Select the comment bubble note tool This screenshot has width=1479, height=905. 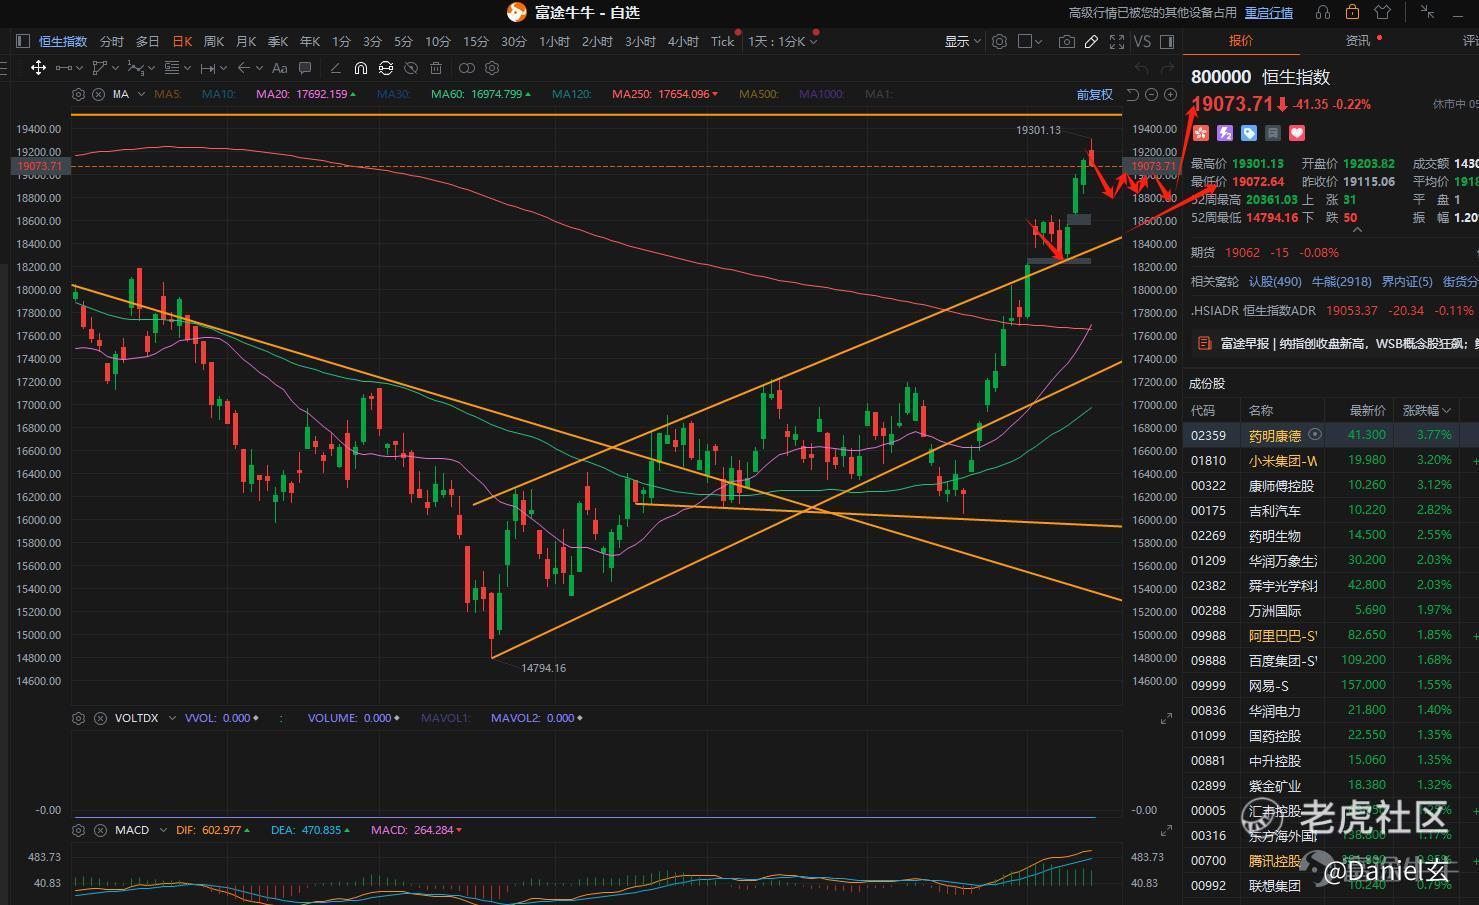pyautogui.click(x=305, y=68)
